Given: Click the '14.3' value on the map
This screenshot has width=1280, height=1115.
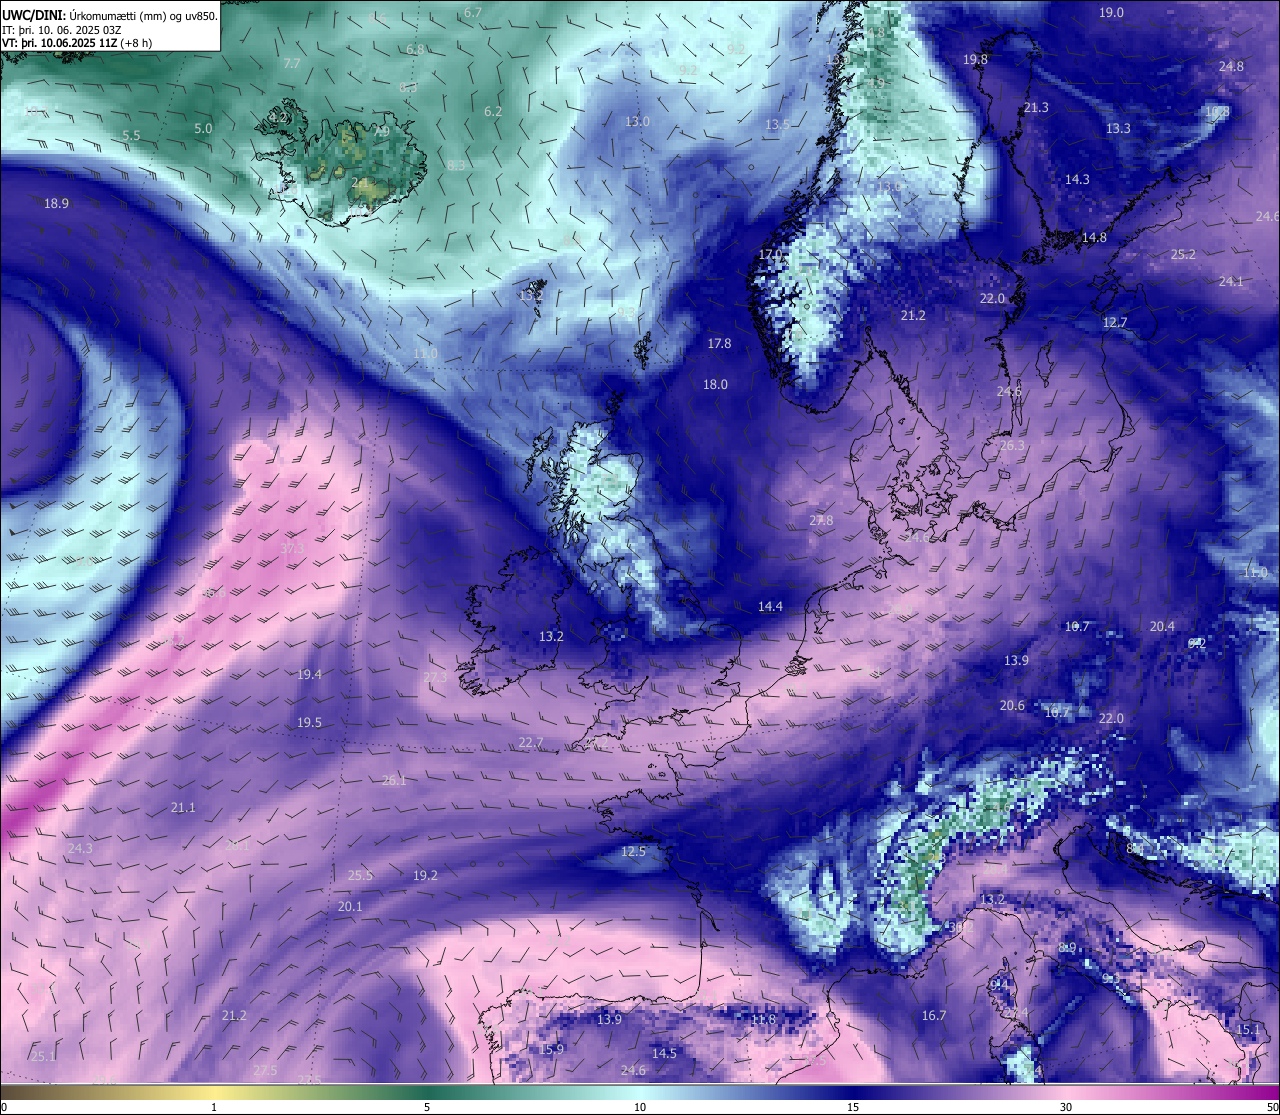Looking at the screenshot, I should [x=1077, y=179].
